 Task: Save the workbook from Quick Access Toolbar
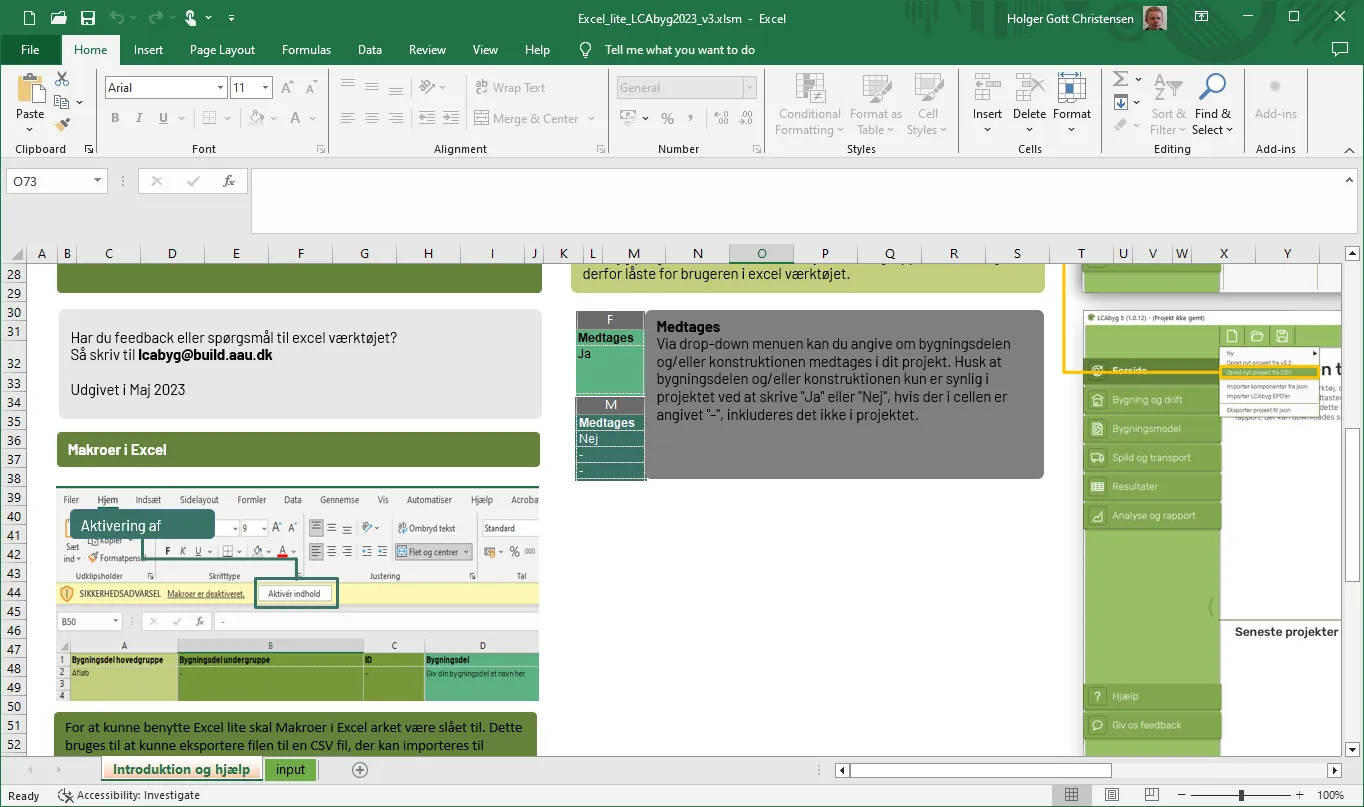pos(87,18)
